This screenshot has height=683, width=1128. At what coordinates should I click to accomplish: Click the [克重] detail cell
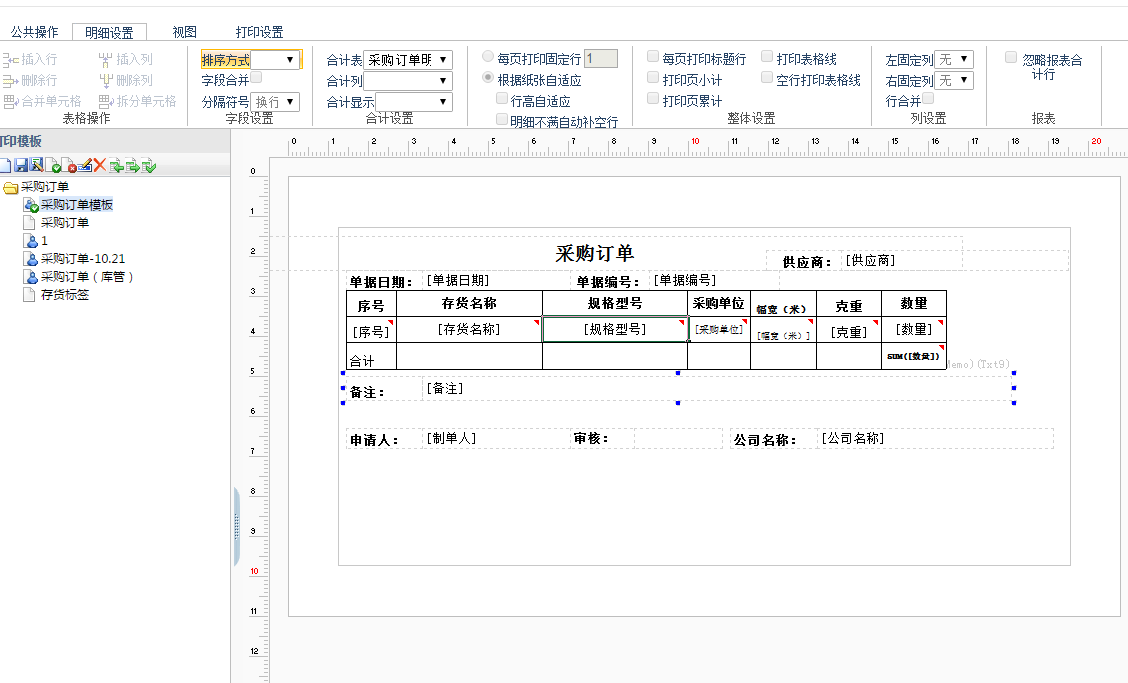coord(849,330)
